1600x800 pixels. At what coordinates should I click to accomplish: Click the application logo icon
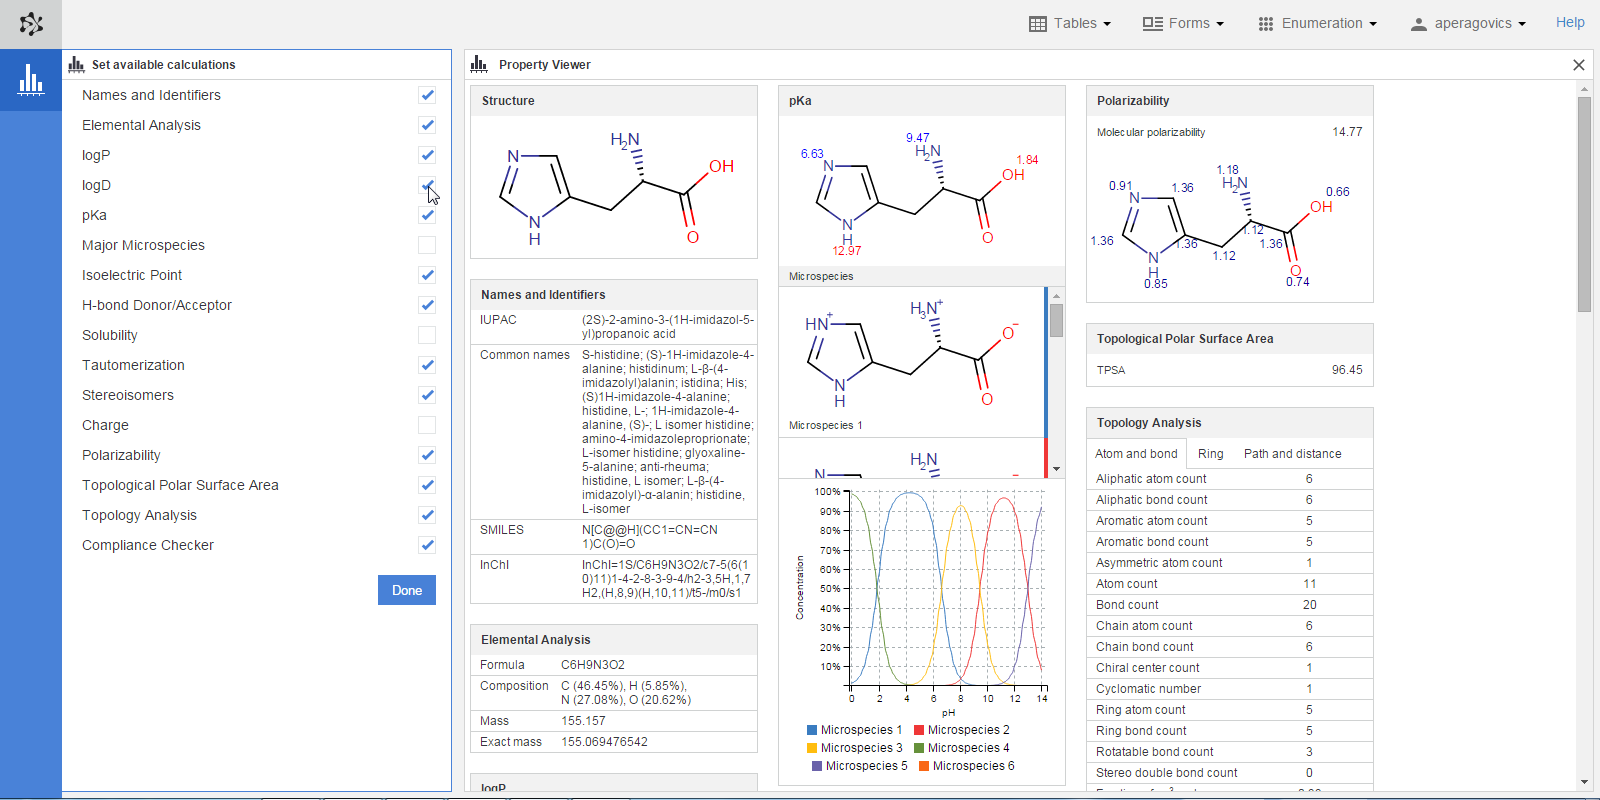click(31, 24)
